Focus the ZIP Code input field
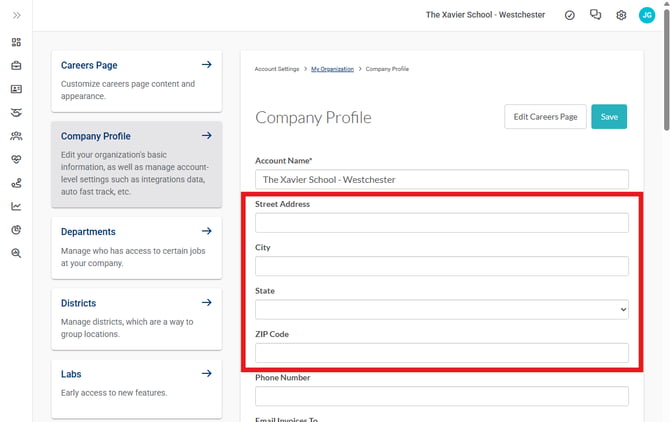This screenshot has width=670, height=422. pyautogui.click(x=442, y=353)
